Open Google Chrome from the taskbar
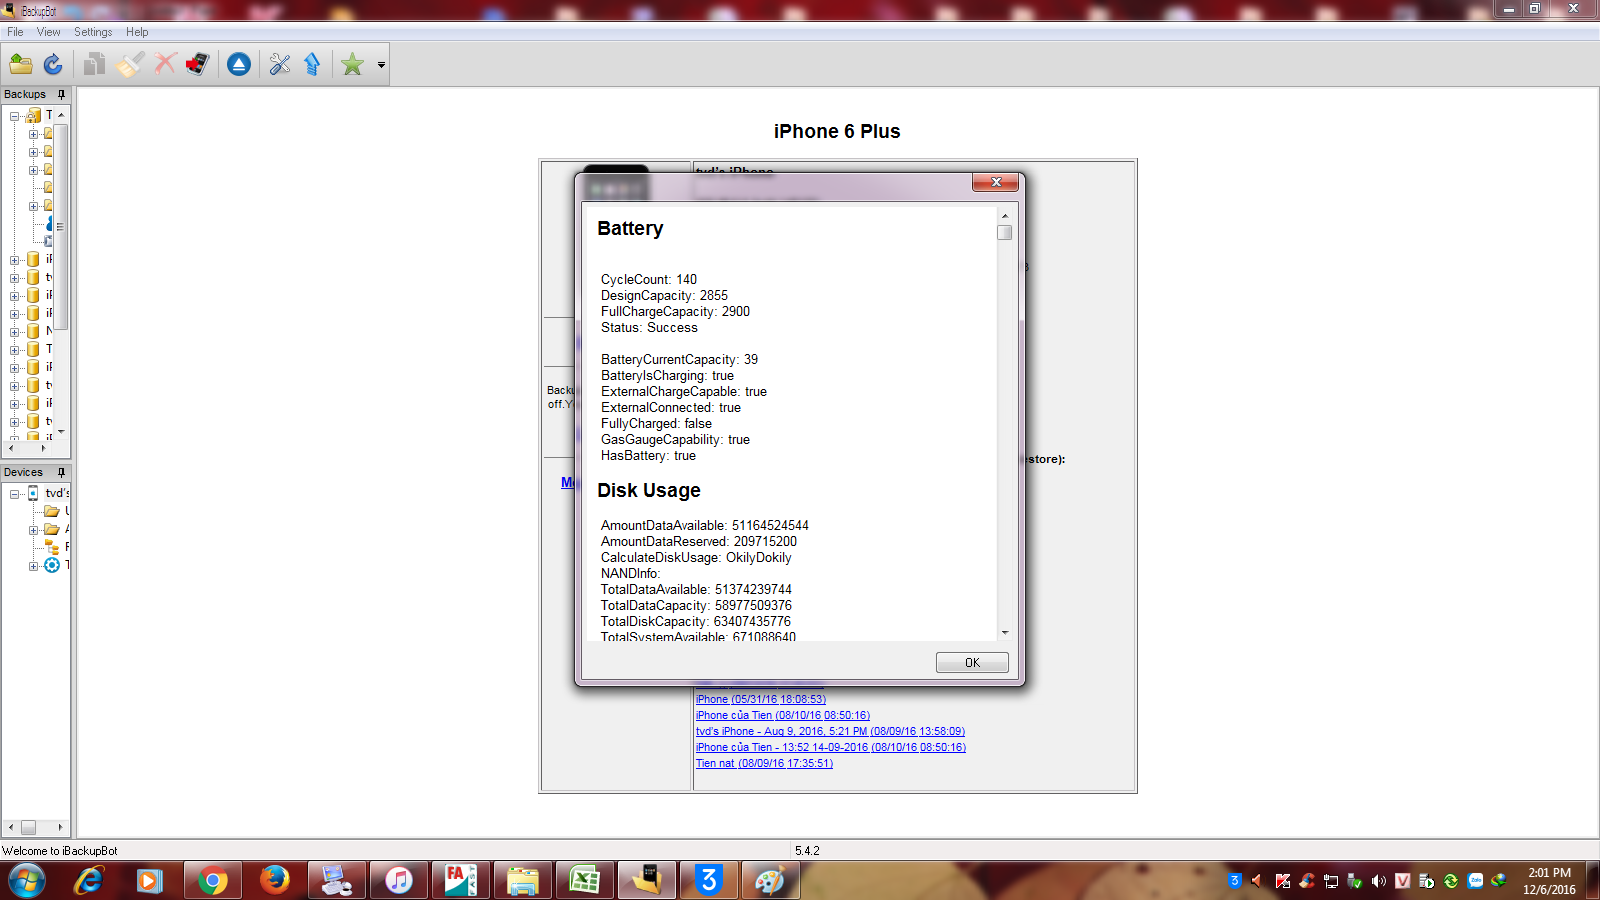The image size is (1600, 900). click(x=212, y=880)
